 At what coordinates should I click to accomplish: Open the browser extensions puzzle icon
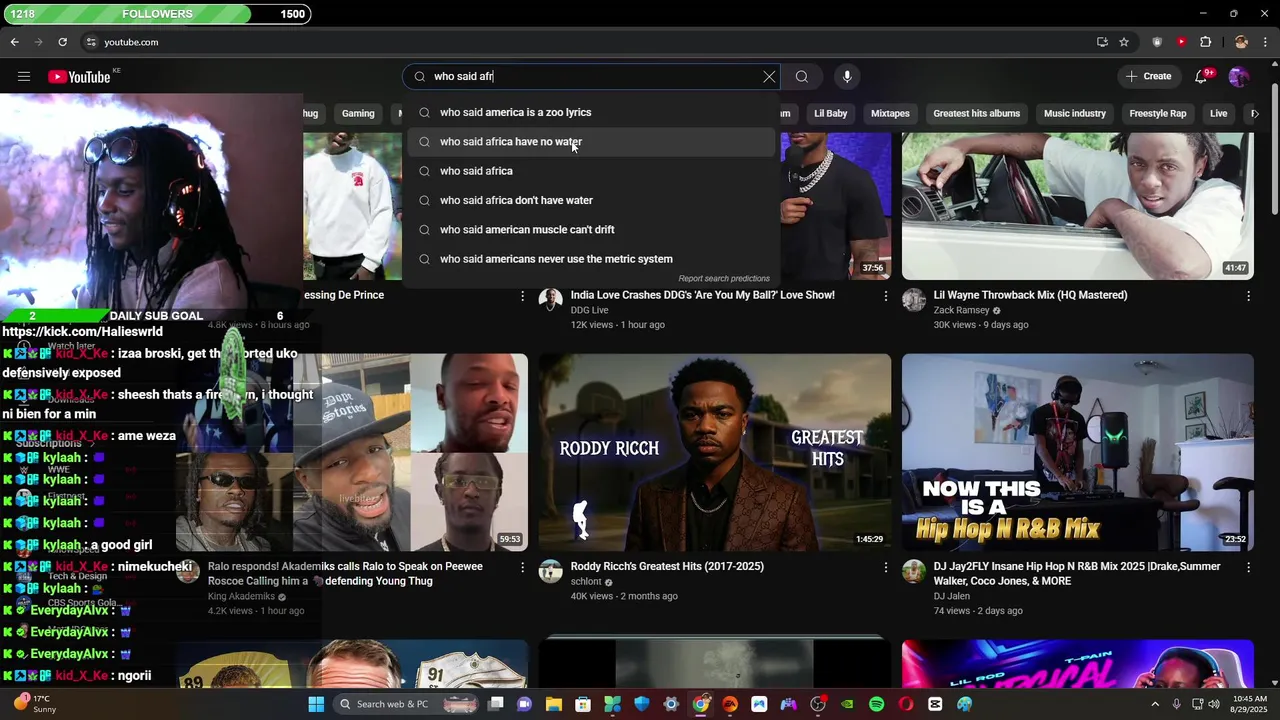(1206, 42)
